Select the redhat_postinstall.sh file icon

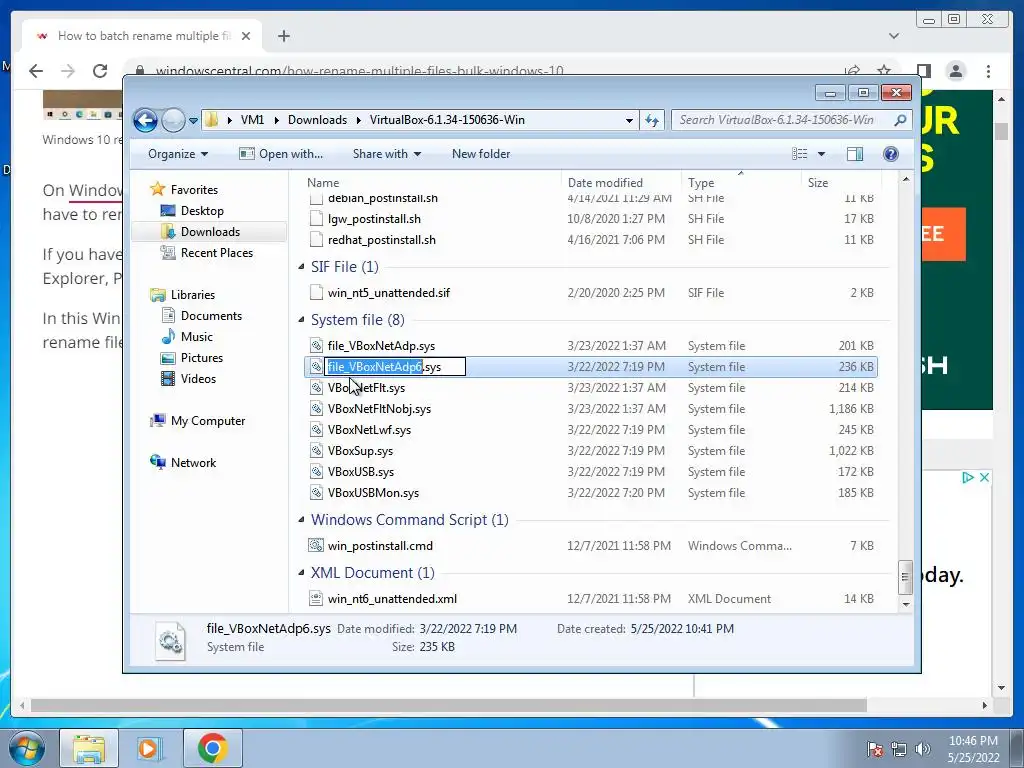pyautogui.click(x=316, y=240)
